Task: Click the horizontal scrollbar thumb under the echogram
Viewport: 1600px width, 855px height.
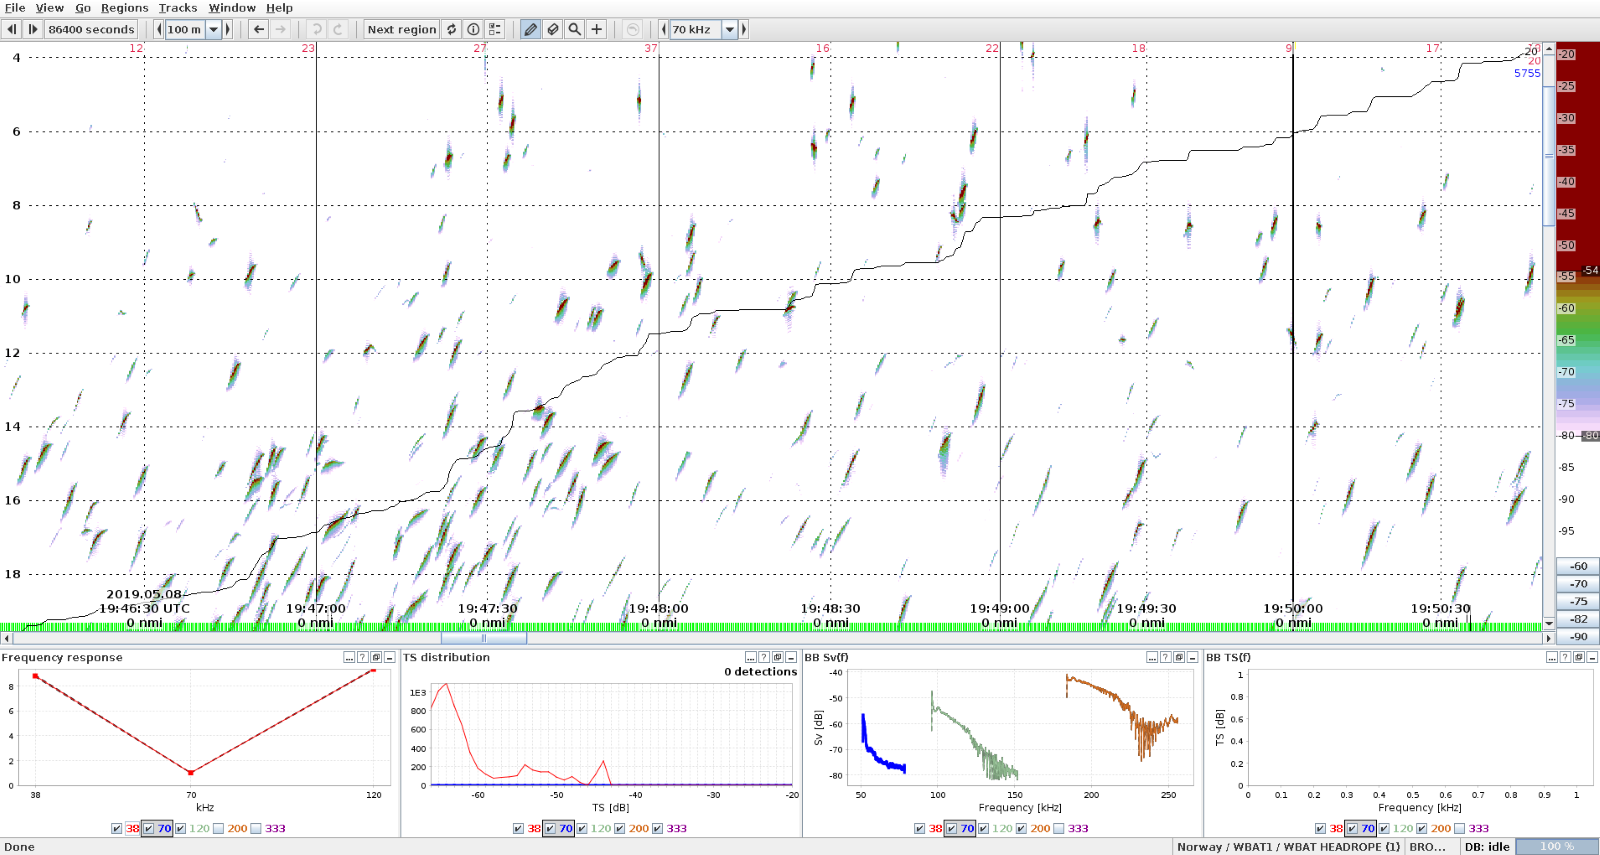Action: 484,638
